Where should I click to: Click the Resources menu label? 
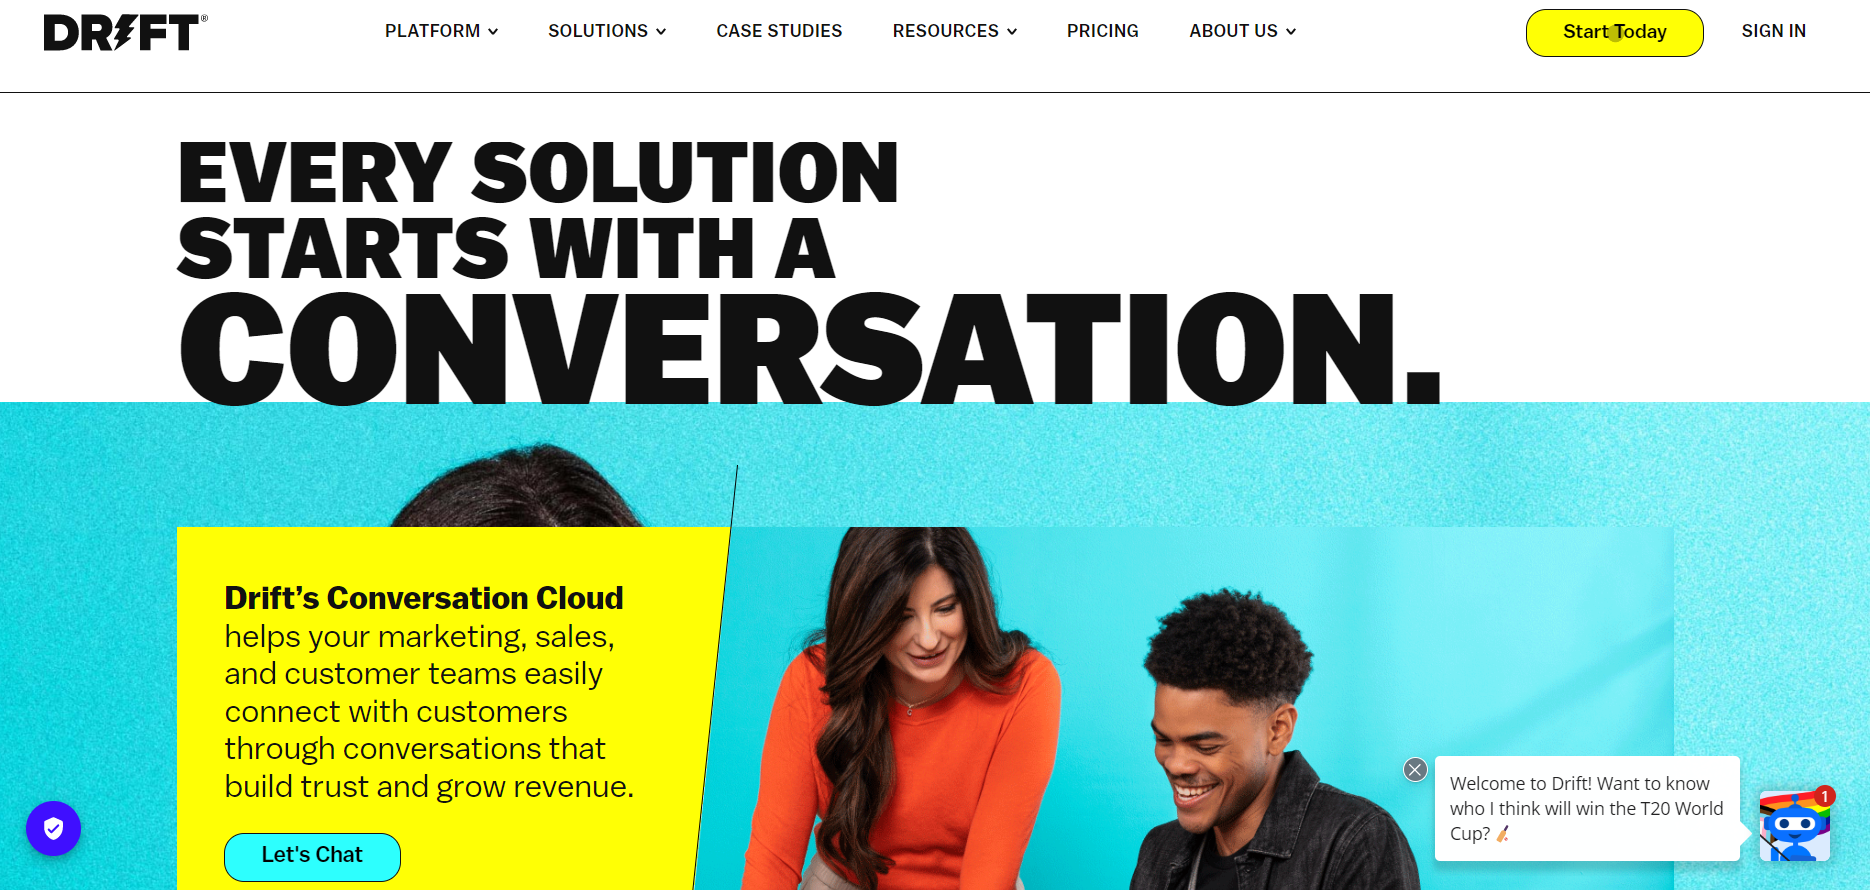tap(945, 31)
